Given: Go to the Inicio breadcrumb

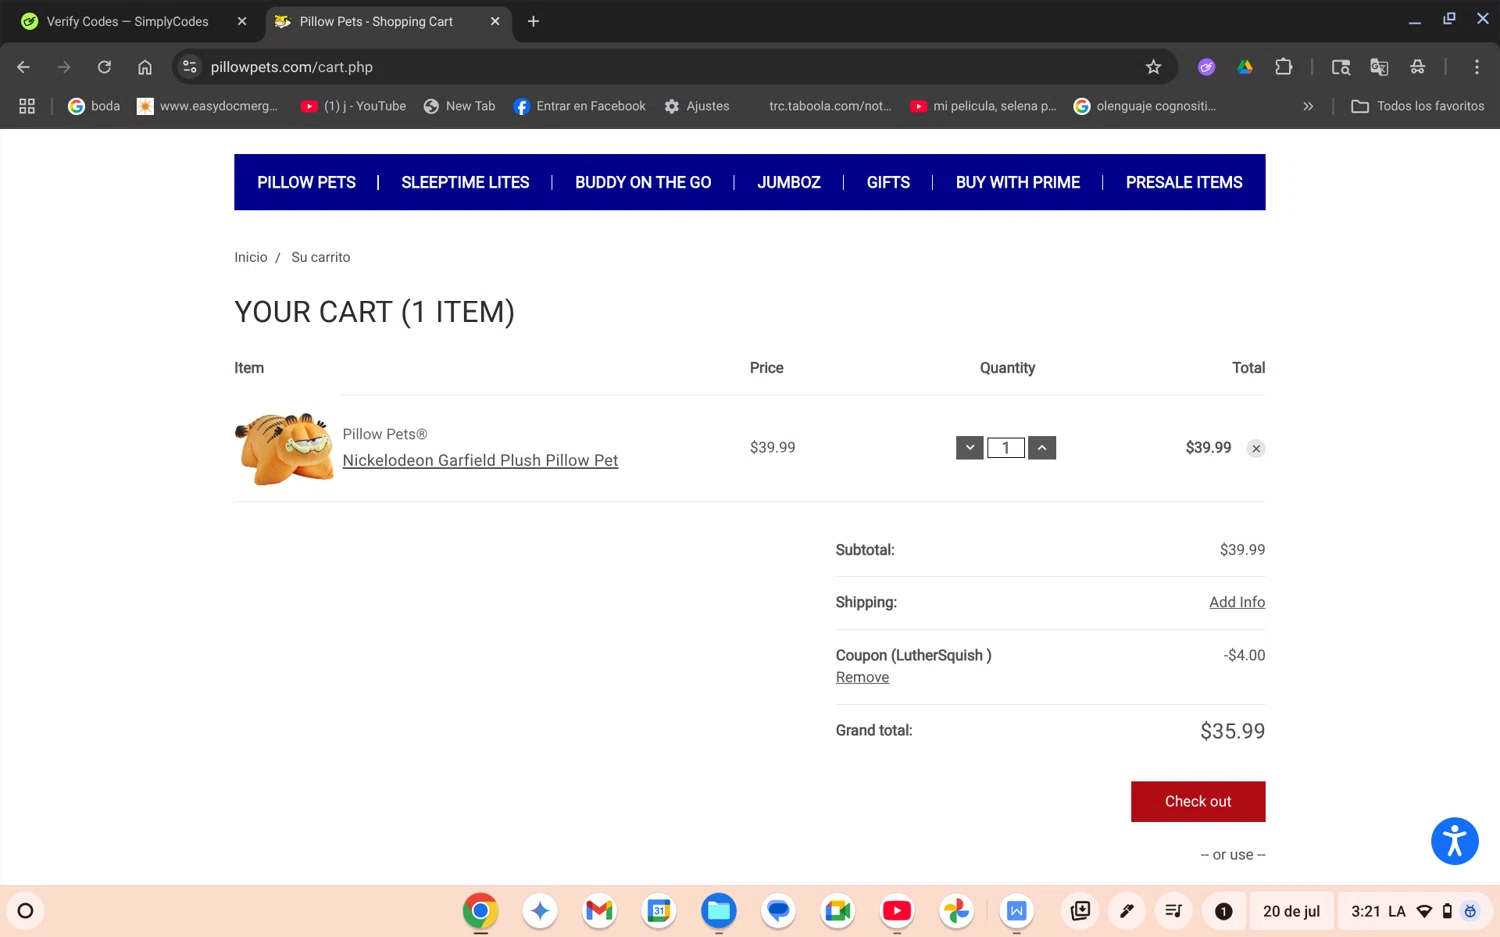Looking at the screenshot, I should (251, 257).
